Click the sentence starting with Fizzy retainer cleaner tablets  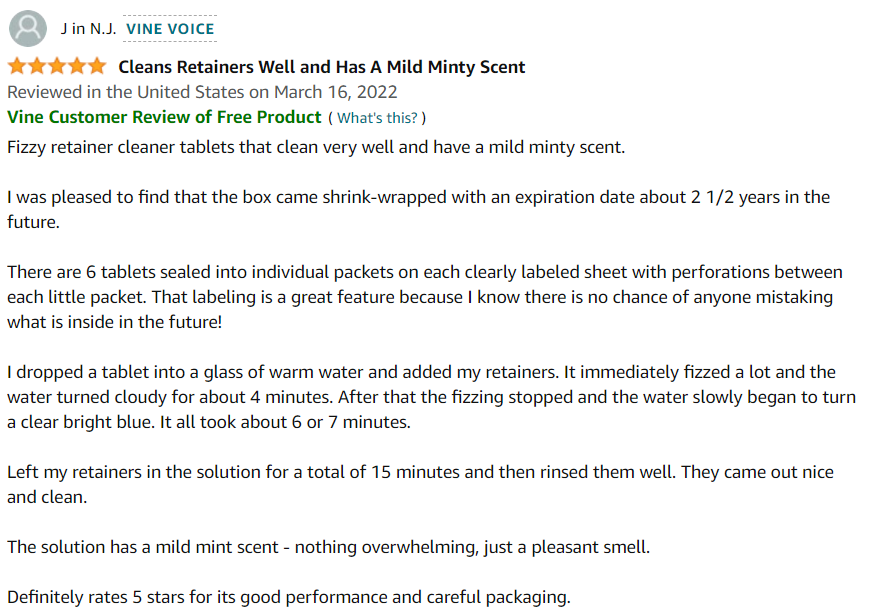tap(315, 147)
